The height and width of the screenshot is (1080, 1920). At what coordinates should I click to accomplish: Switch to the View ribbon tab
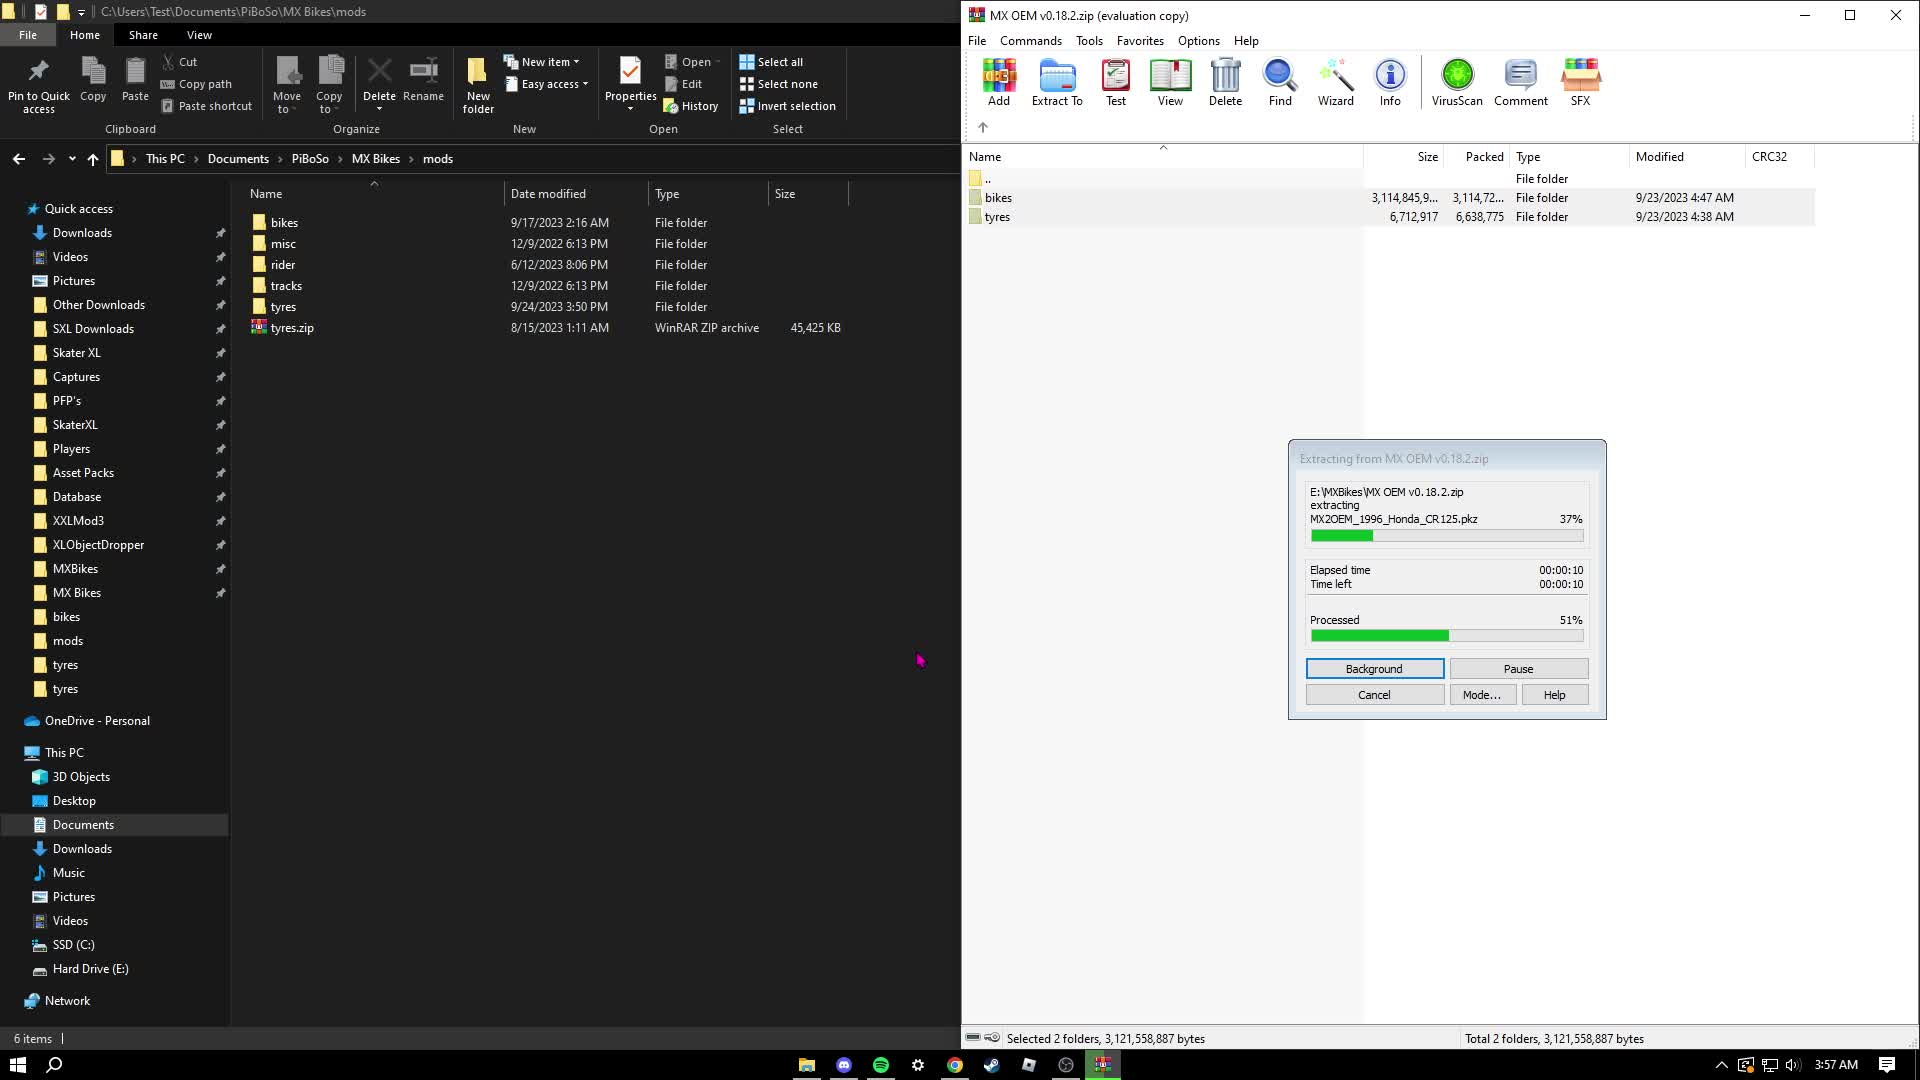(x=199, y=35)
